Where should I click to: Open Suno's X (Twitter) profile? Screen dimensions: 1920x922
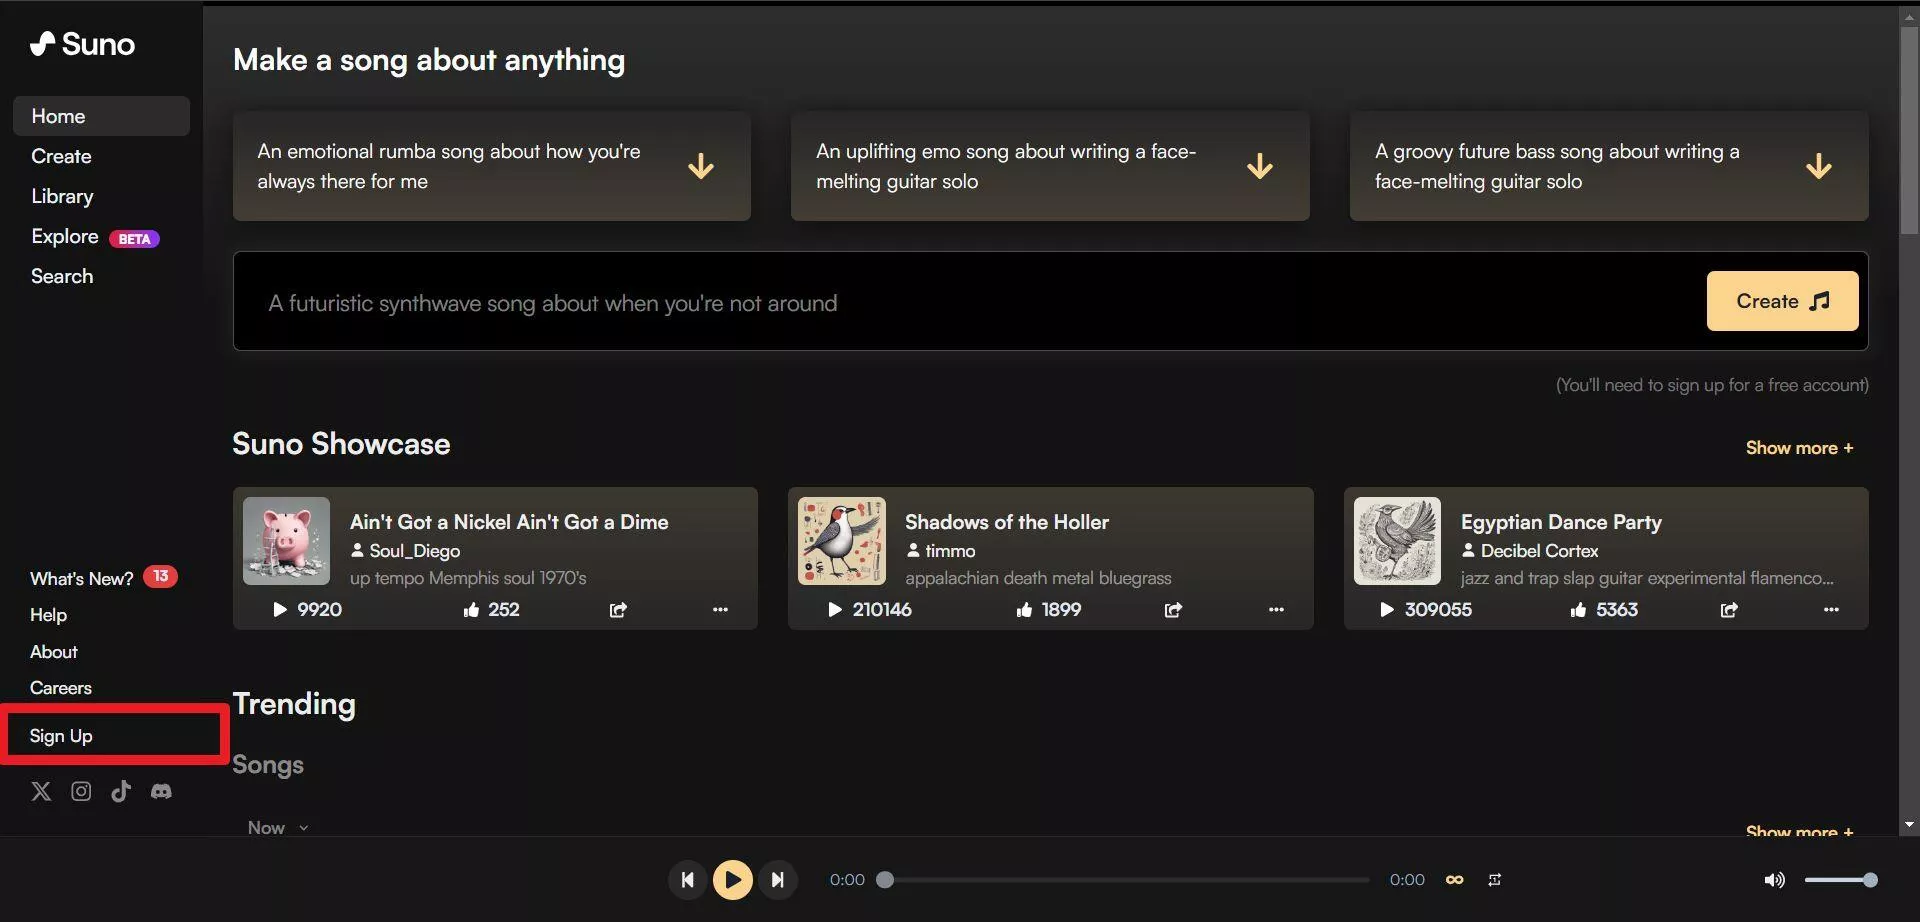[41, 792]
